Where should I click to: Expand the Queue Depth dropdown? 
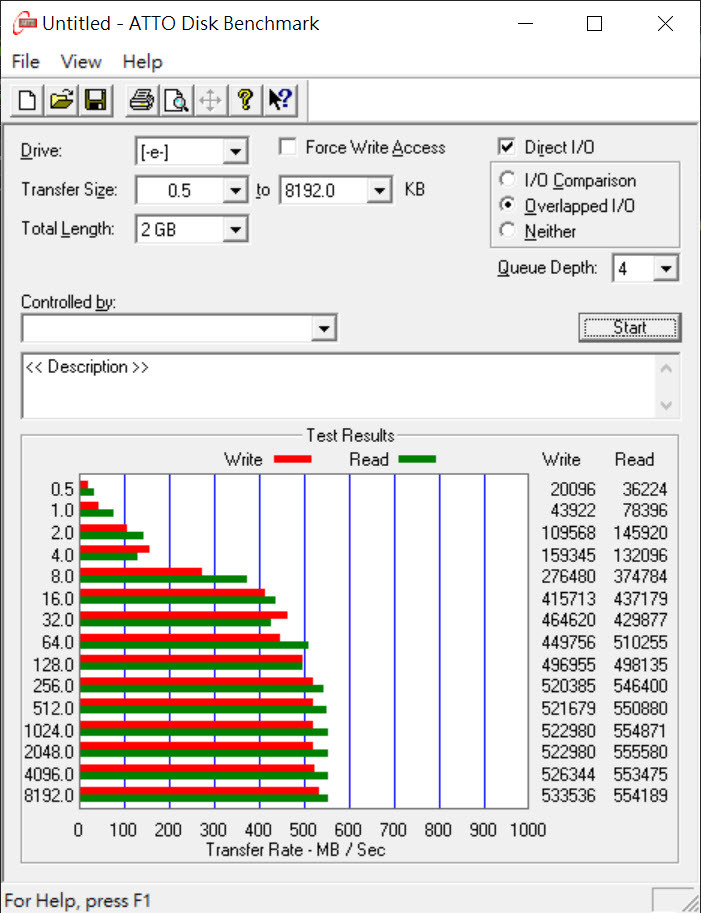click(x=665, y=268)
